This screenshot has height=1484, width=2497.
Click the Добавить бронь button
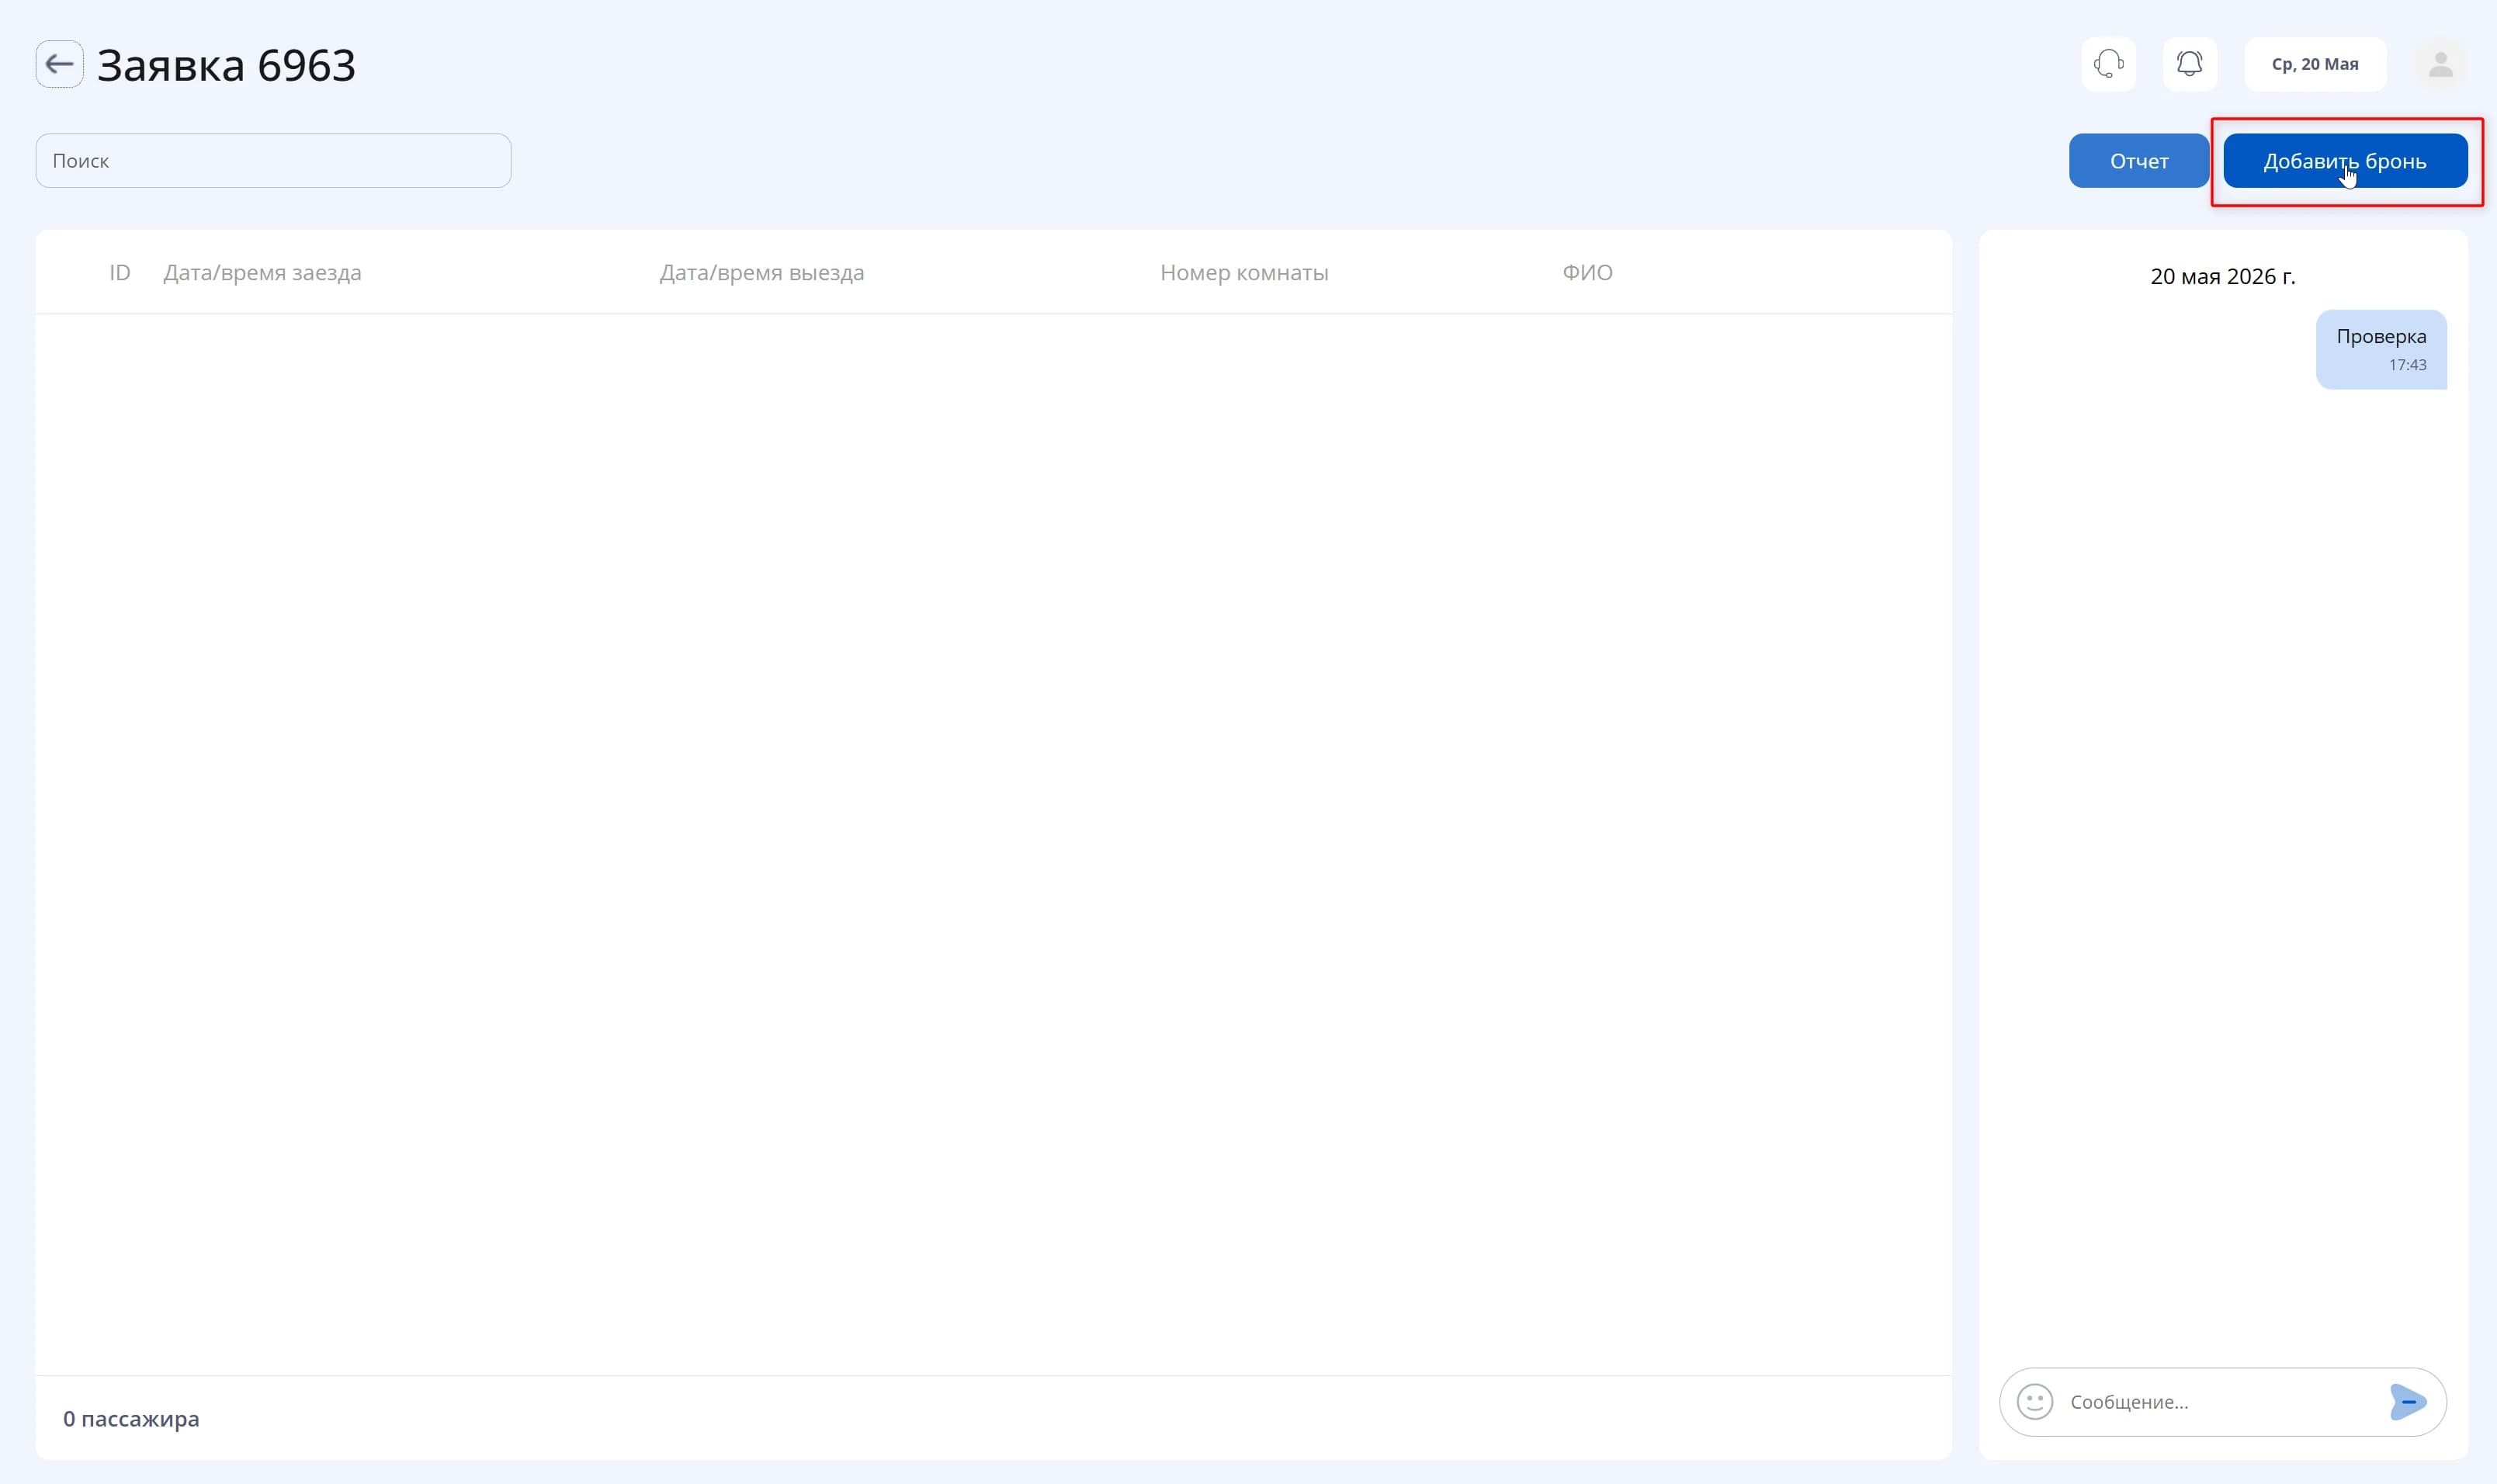2344,161
